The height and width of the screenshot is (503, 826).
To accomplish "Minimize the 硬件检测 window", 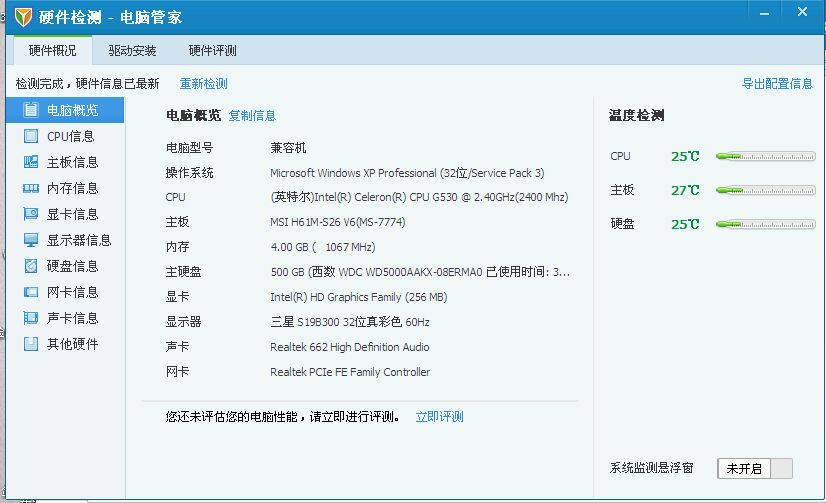I will tap(764, 13).
